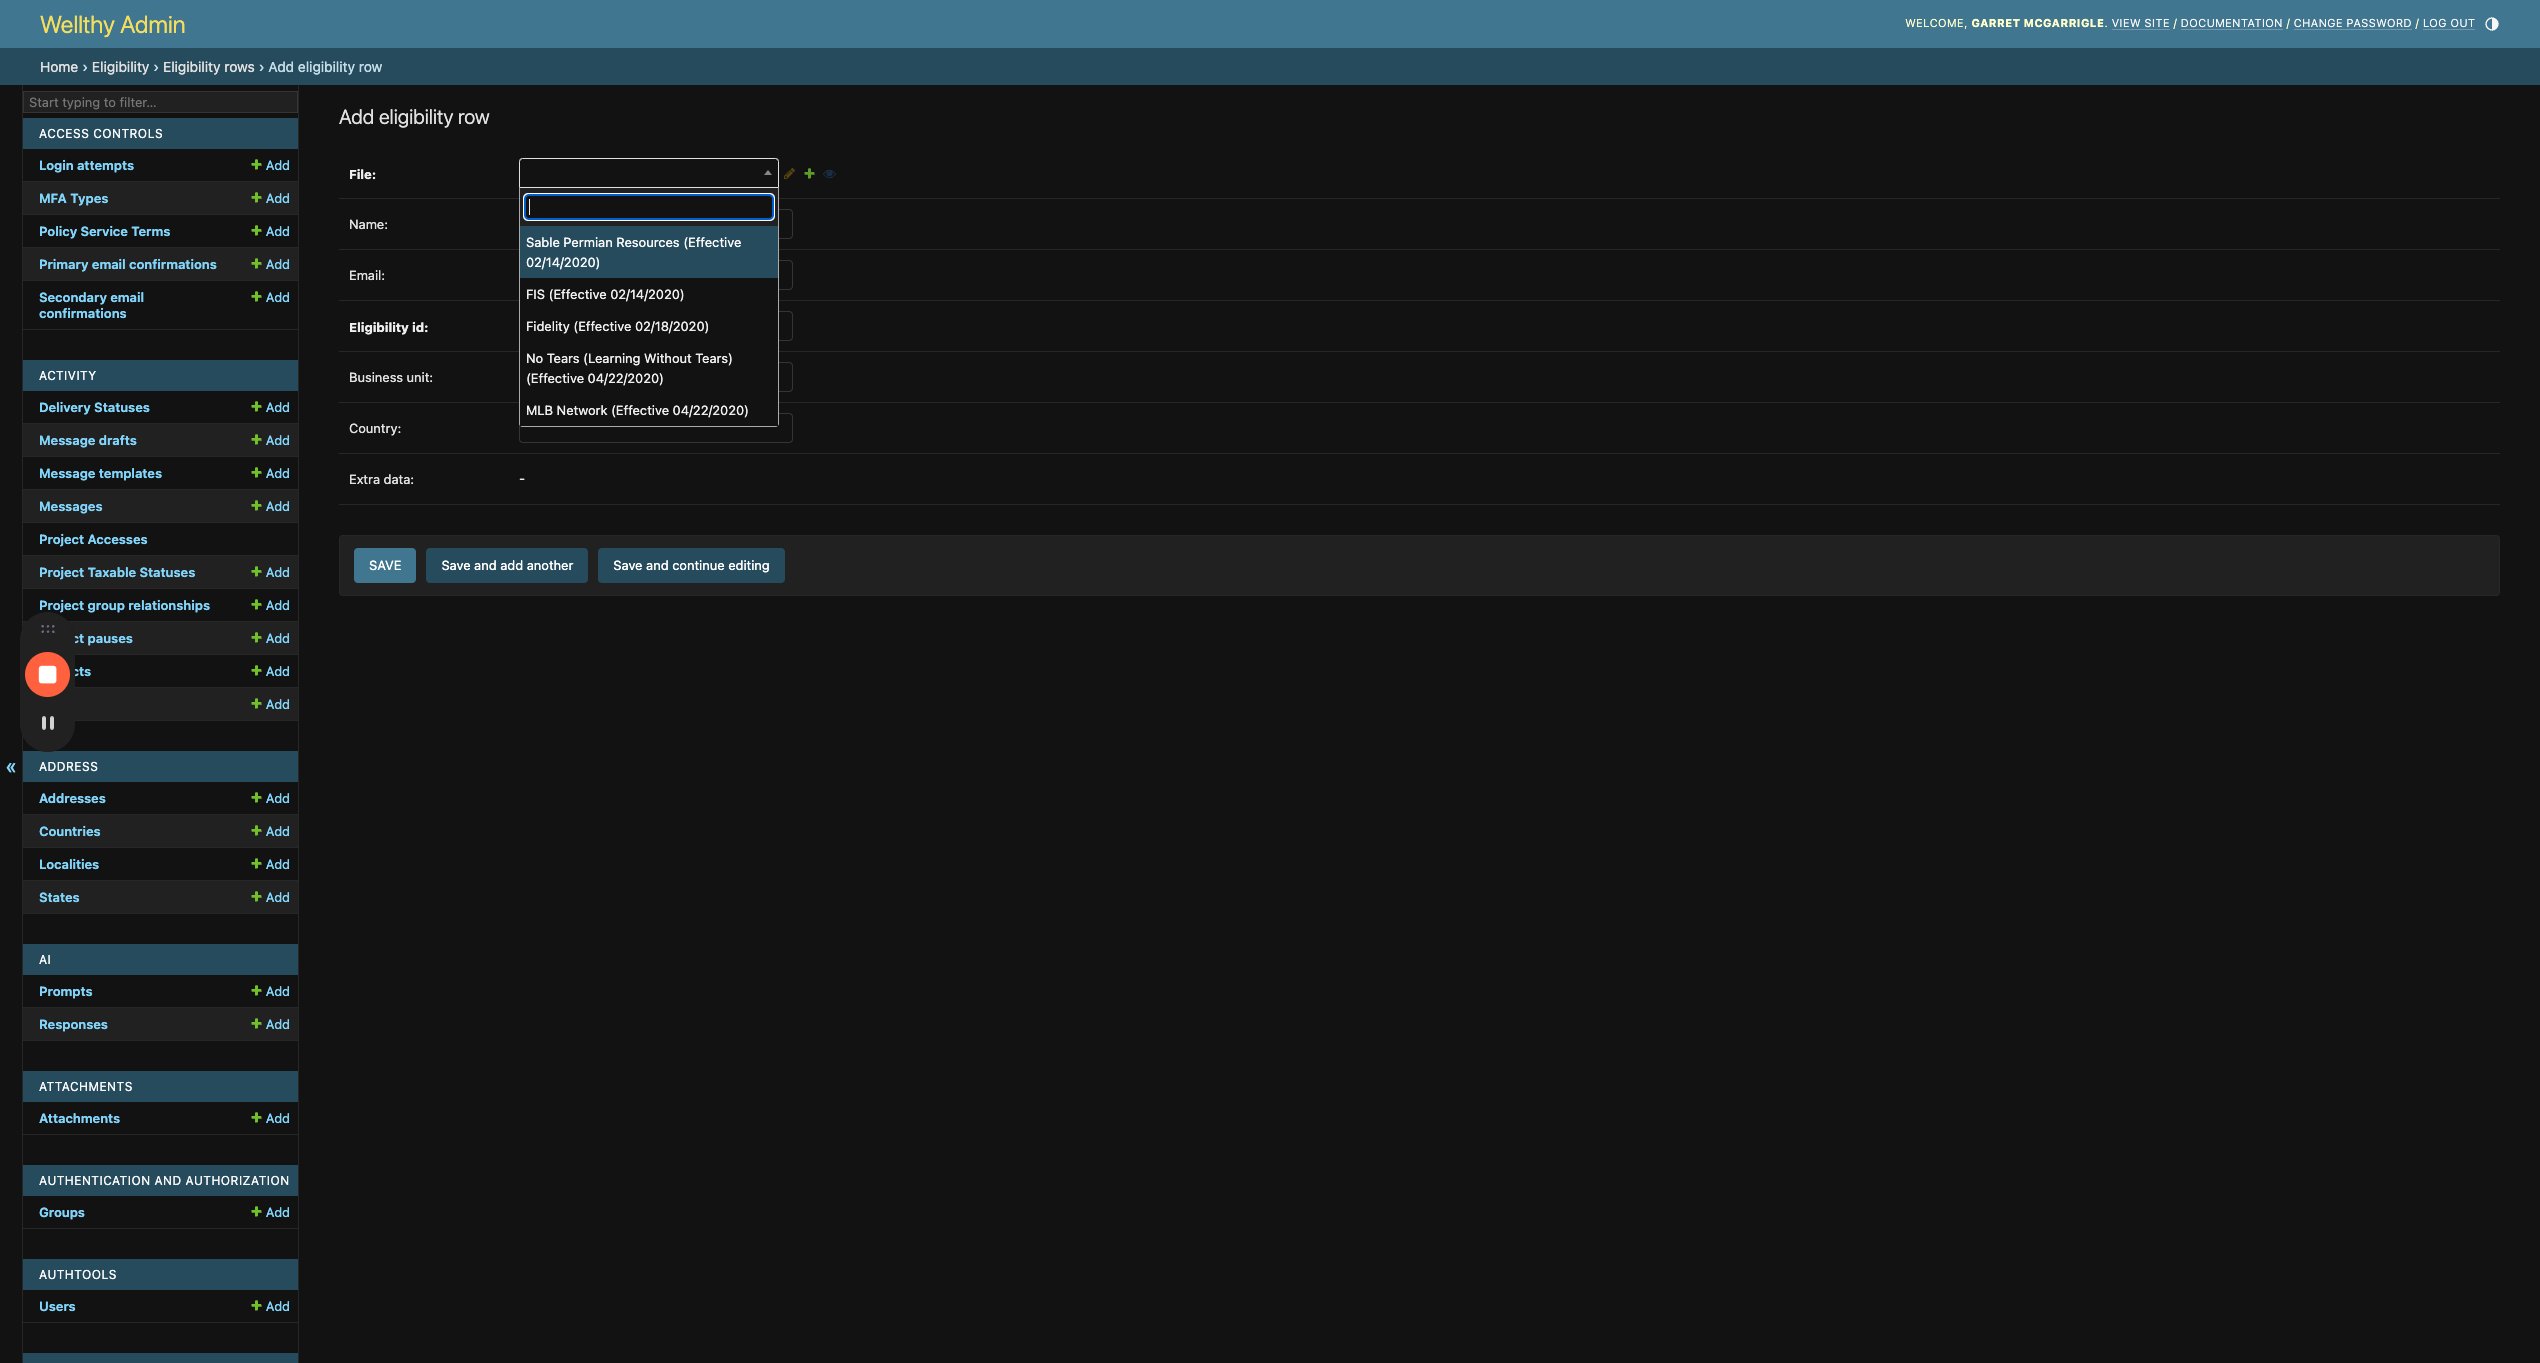Select Sable Permian Resources option
The image size is (2540, 1363).
pos(649,252)
